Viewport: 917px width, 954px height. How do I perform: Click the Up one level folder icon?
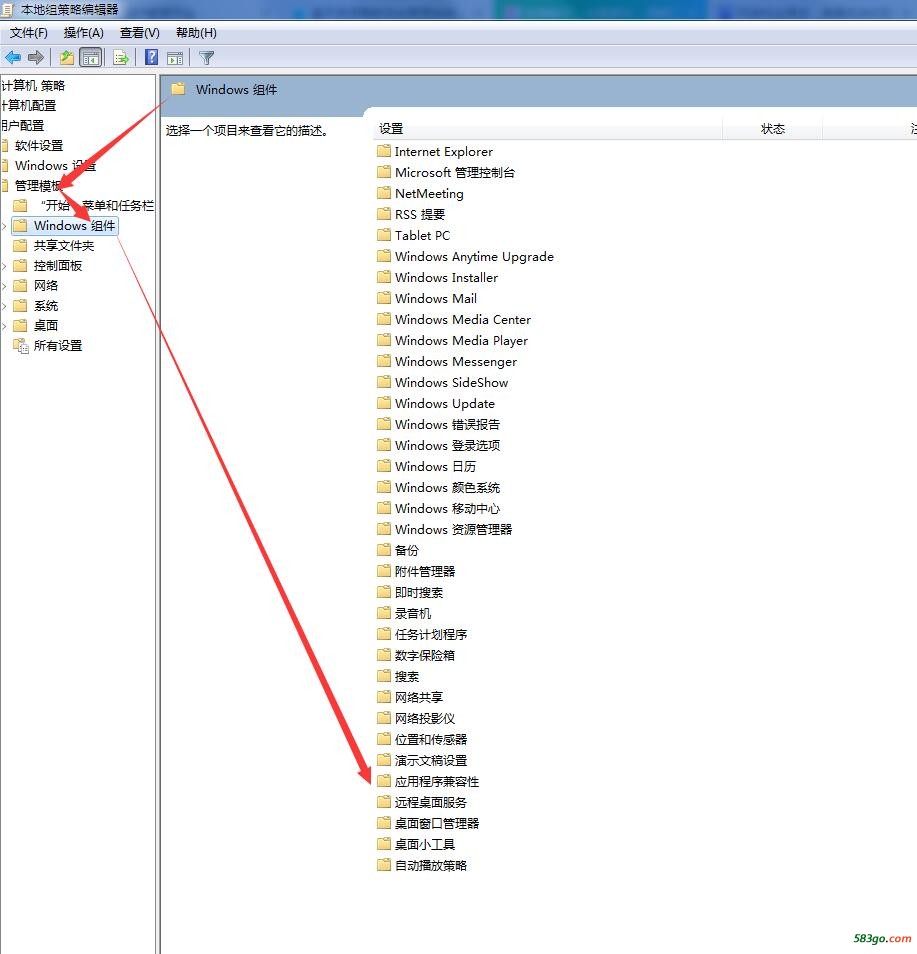point(66,58)
